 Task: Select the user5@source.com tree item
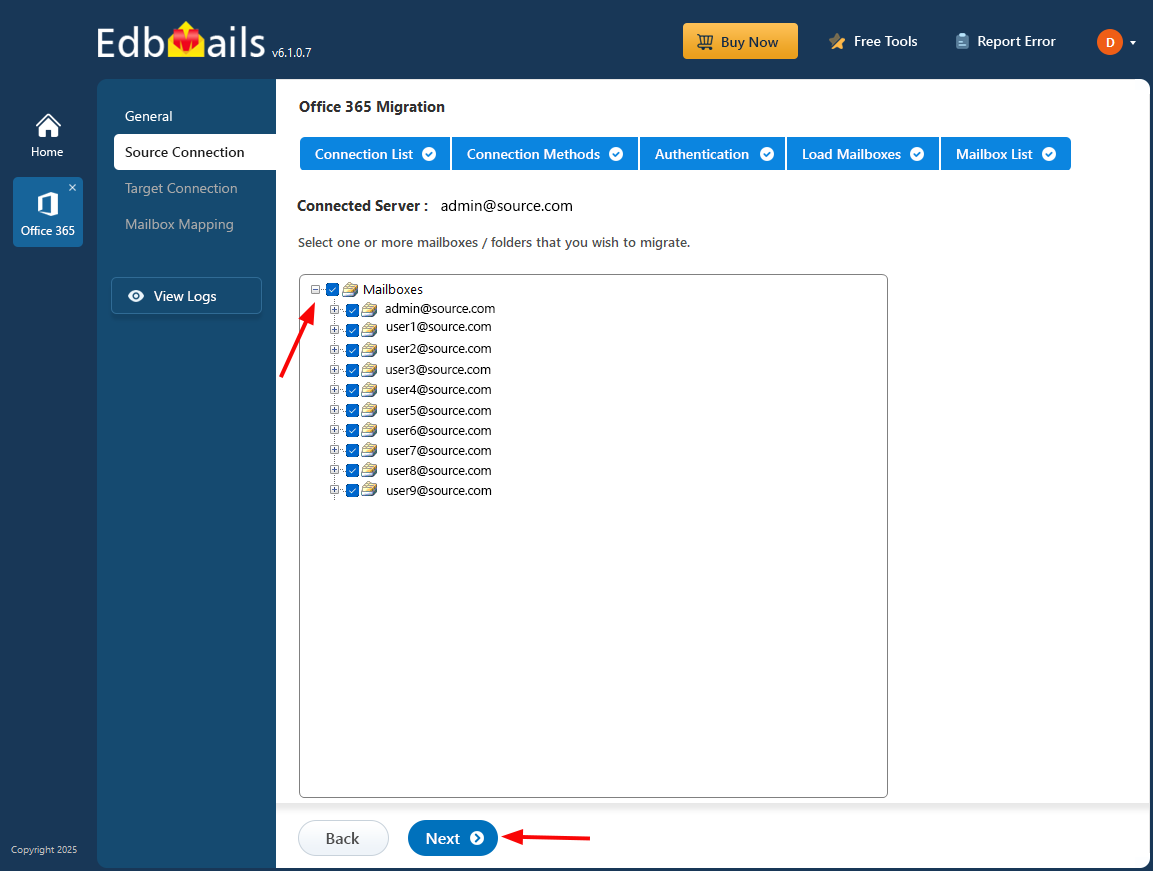[x=438, y=410]
